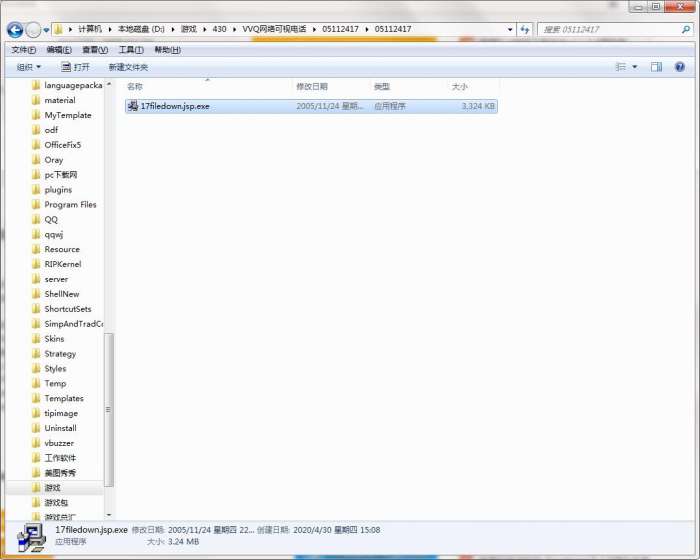Click the QQ folder icon
Image resolution: width=700 pixels, height=560 pixels.
pyautogui.click(x=36, y=219)
